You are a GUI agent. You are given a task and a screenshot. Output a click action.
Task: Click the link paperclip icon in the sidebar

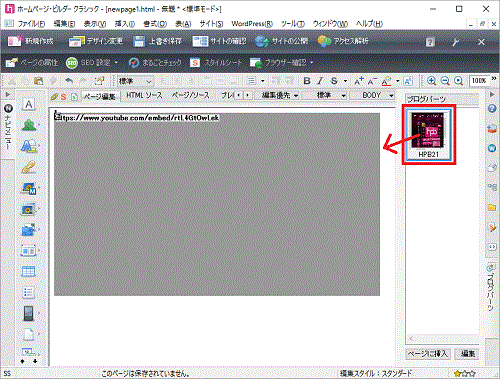[x=29, y=167]
